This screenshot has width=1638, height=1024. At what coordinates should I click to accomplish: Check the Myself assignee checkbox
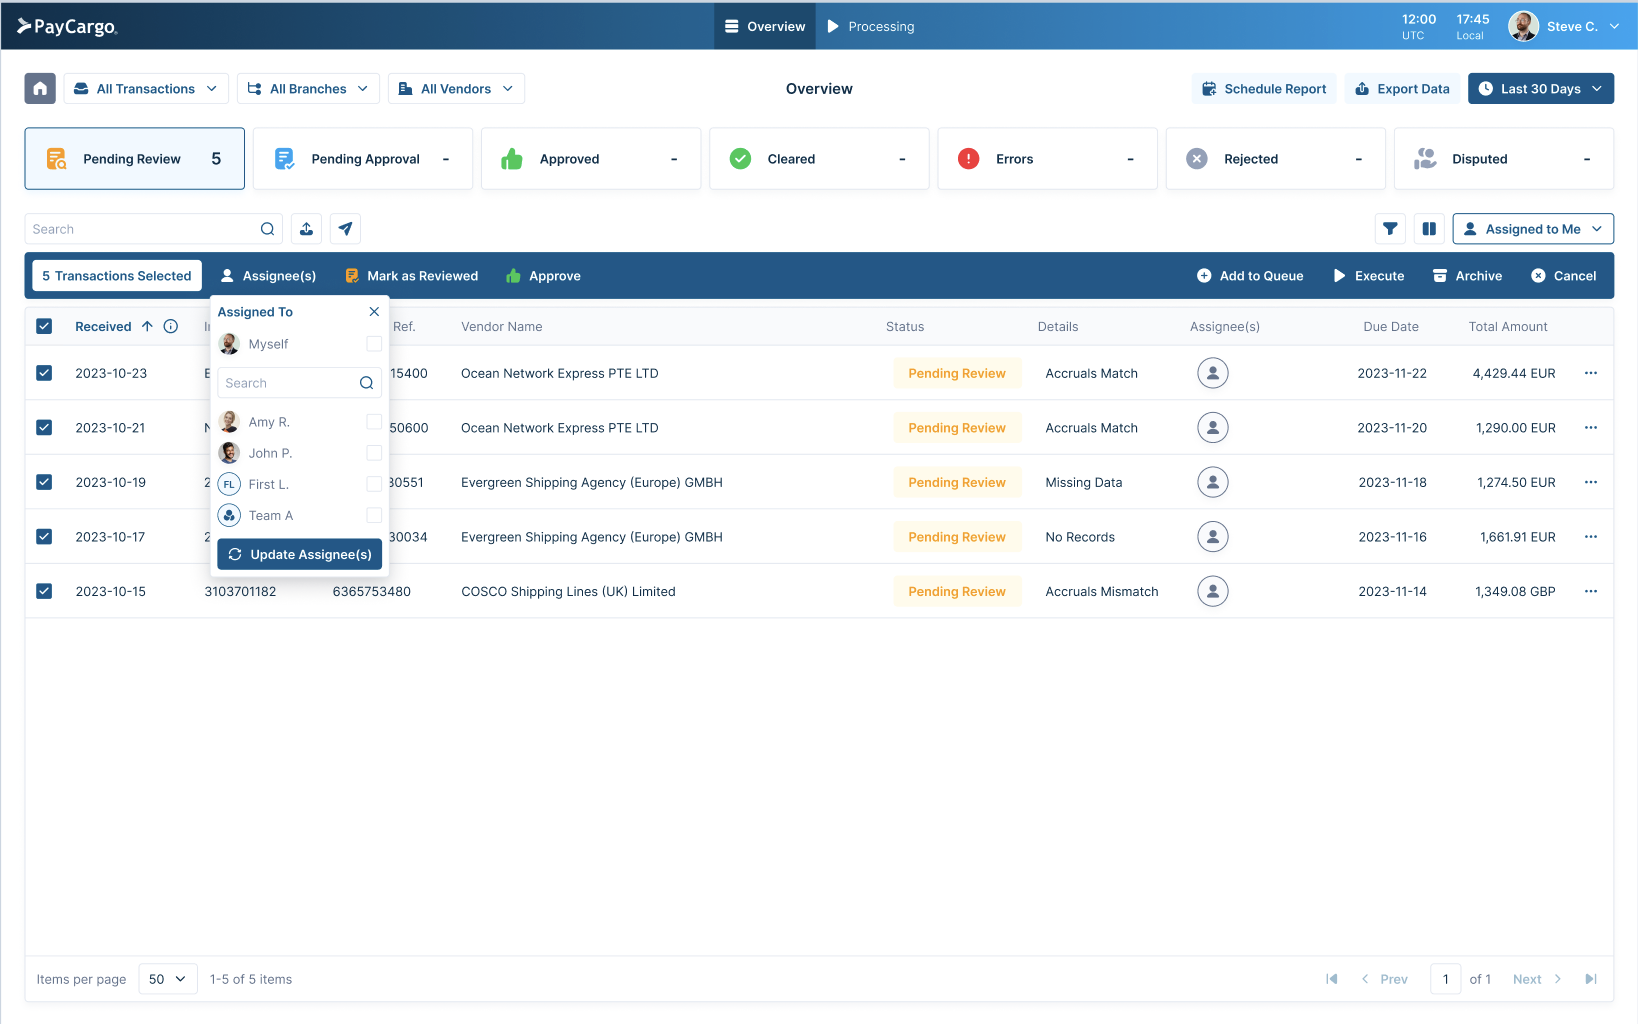[x=374, y=344]
